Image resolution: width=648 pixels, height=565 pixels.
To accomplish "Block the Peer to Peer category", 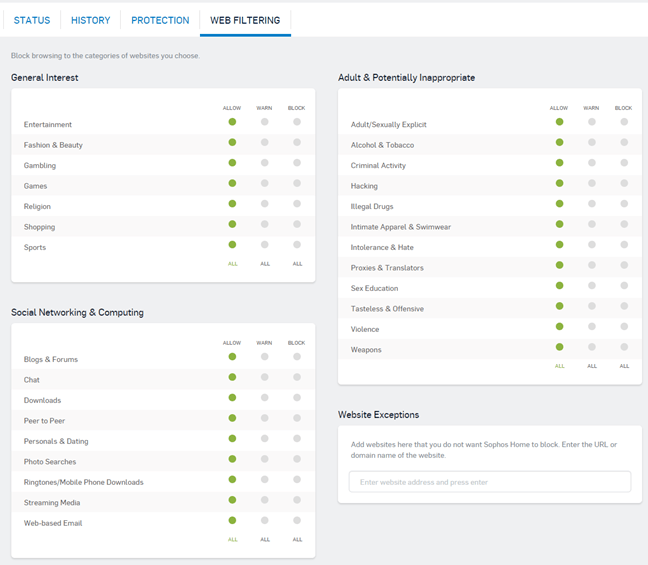I will coord(297,418).
